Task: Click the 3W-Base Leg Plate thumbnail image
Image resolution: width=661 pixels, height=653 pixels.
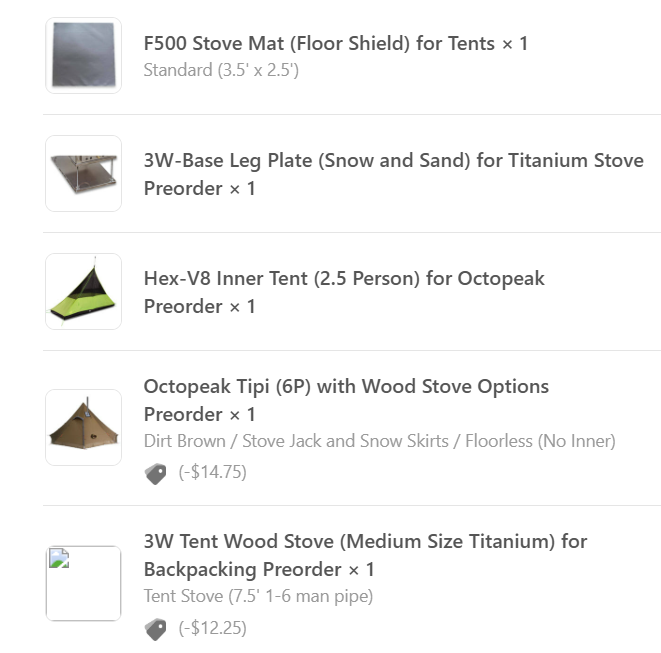Action: [x=83, y=173]
